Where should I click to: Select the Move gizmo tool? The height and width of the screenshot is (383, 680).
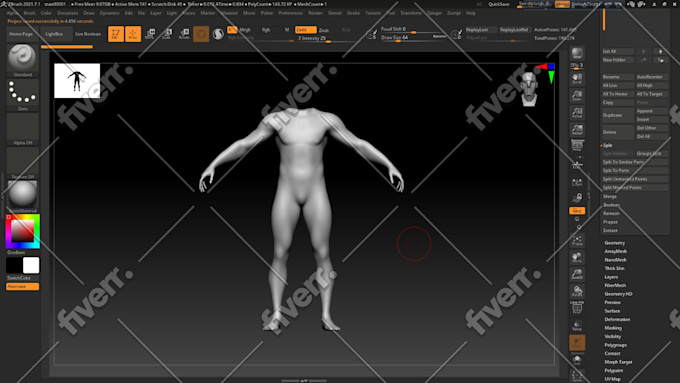(x=150, y=34)
